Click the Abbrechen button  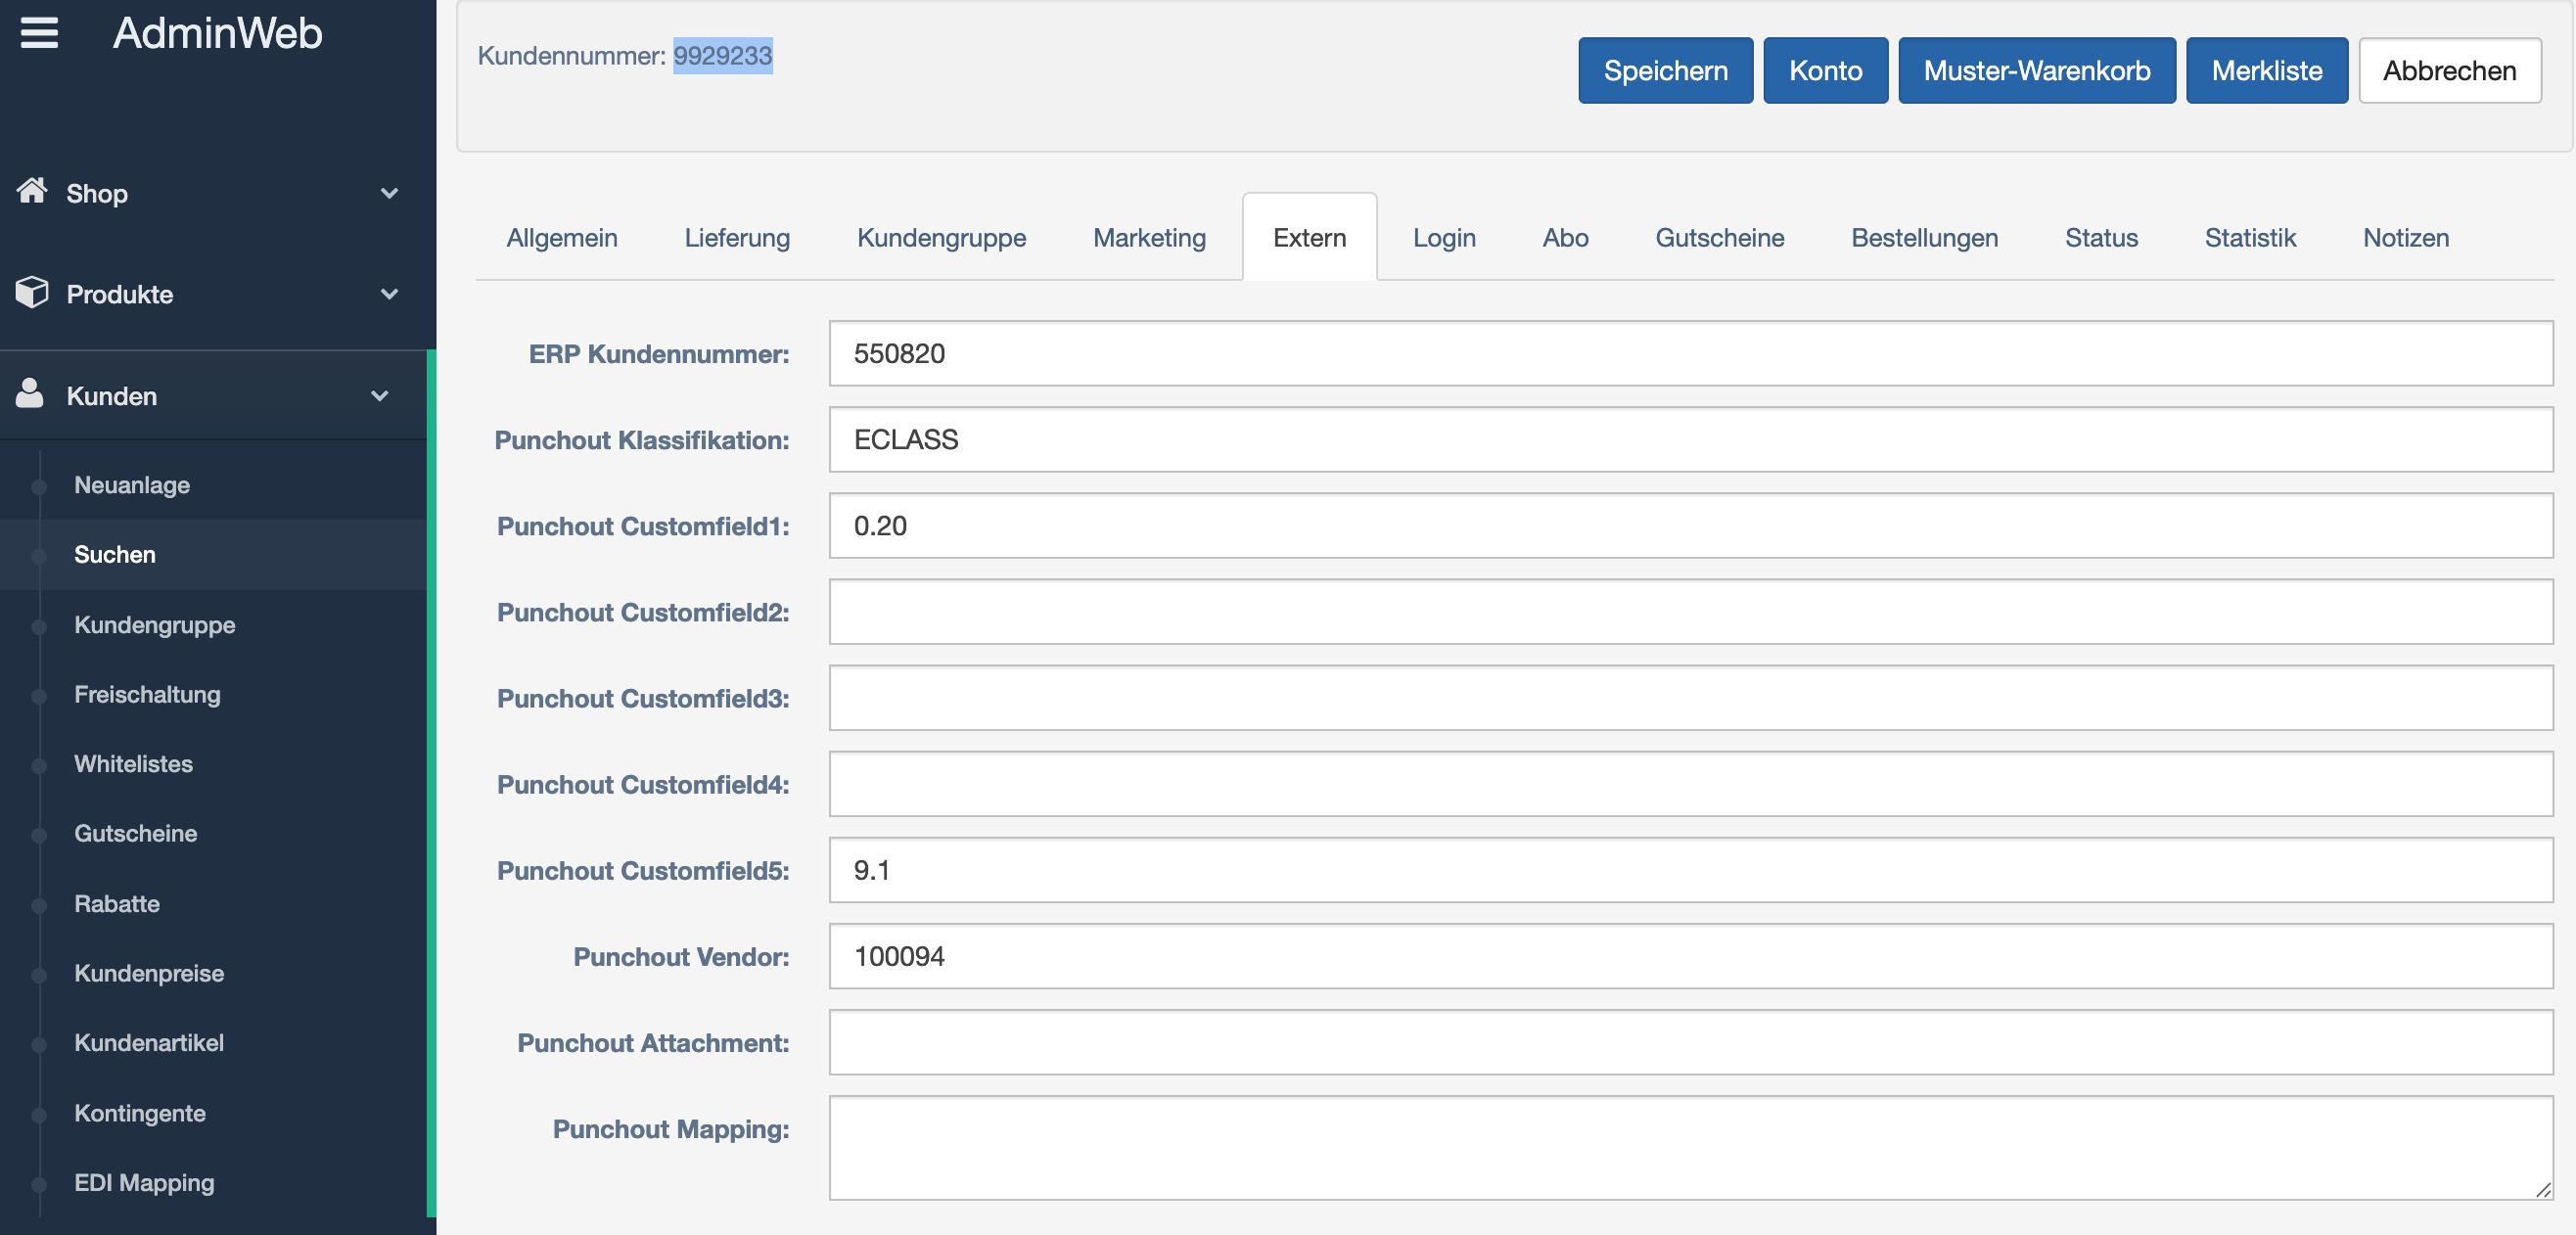coord(2449,71)
